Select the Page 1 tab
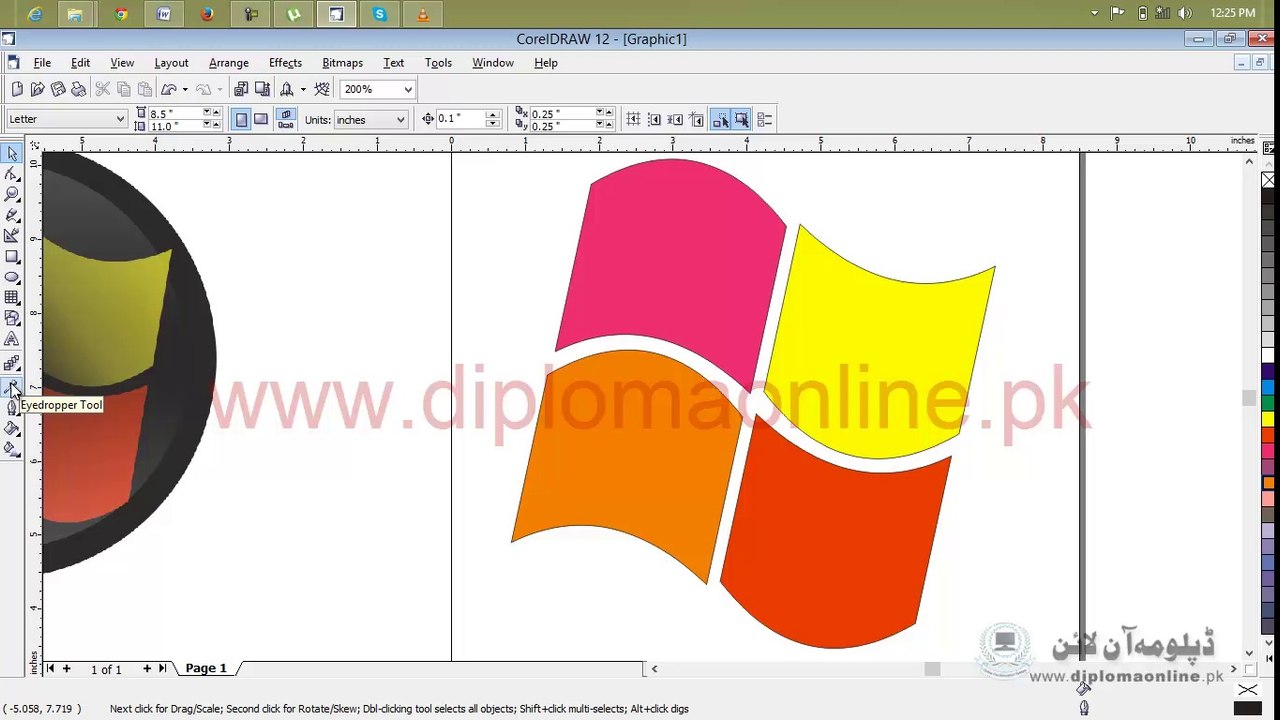Image resolution: width=1280 pixels, height=720 pixels. tap(206, 668)
